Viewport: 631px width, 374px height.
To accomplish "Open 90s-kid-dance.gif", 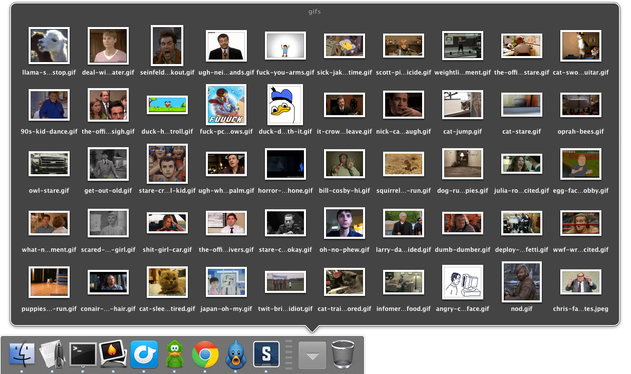I will pyautogui.click(x=49, y=105).
